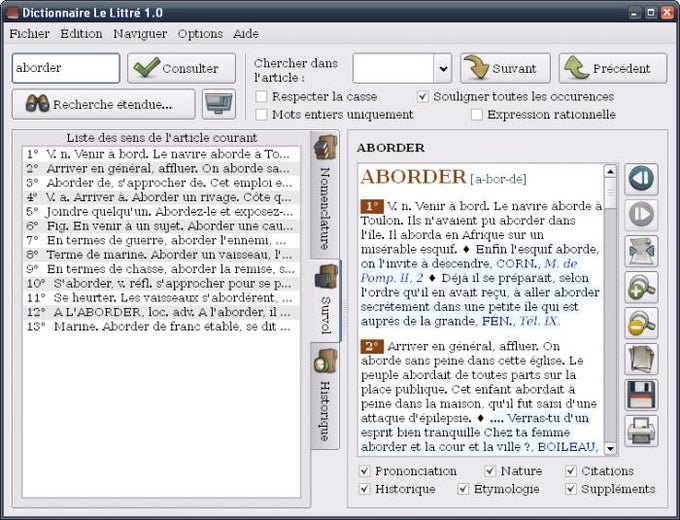Uncheck Souligner toutes les occurences
Viewport: 680px width, 520px height.
tap(423, 96)
